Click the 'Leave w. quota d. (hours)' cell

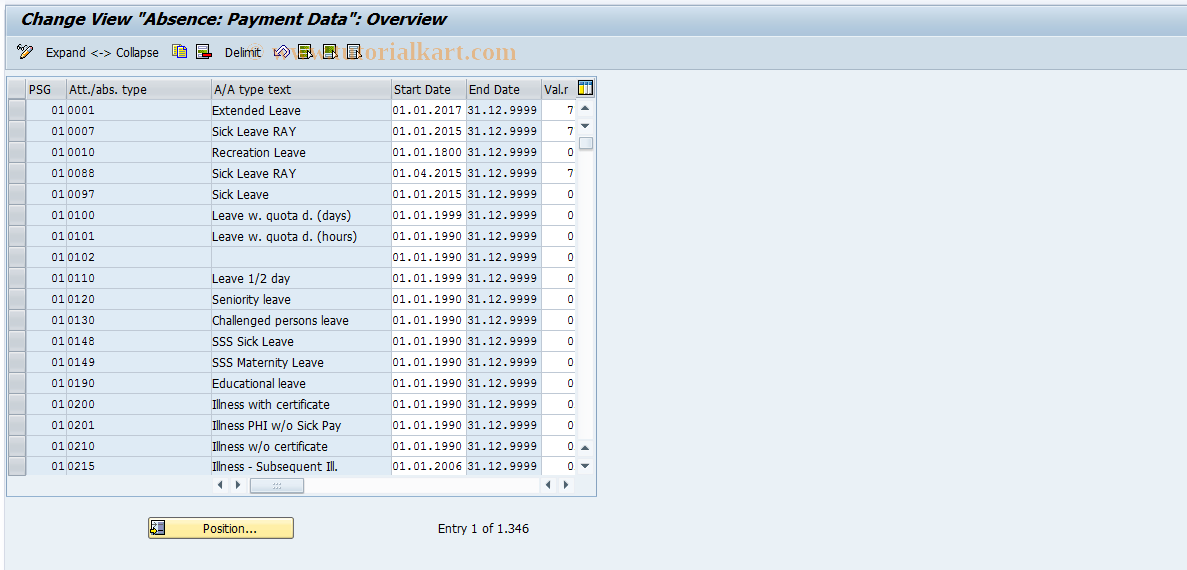[x=301, y=236]
